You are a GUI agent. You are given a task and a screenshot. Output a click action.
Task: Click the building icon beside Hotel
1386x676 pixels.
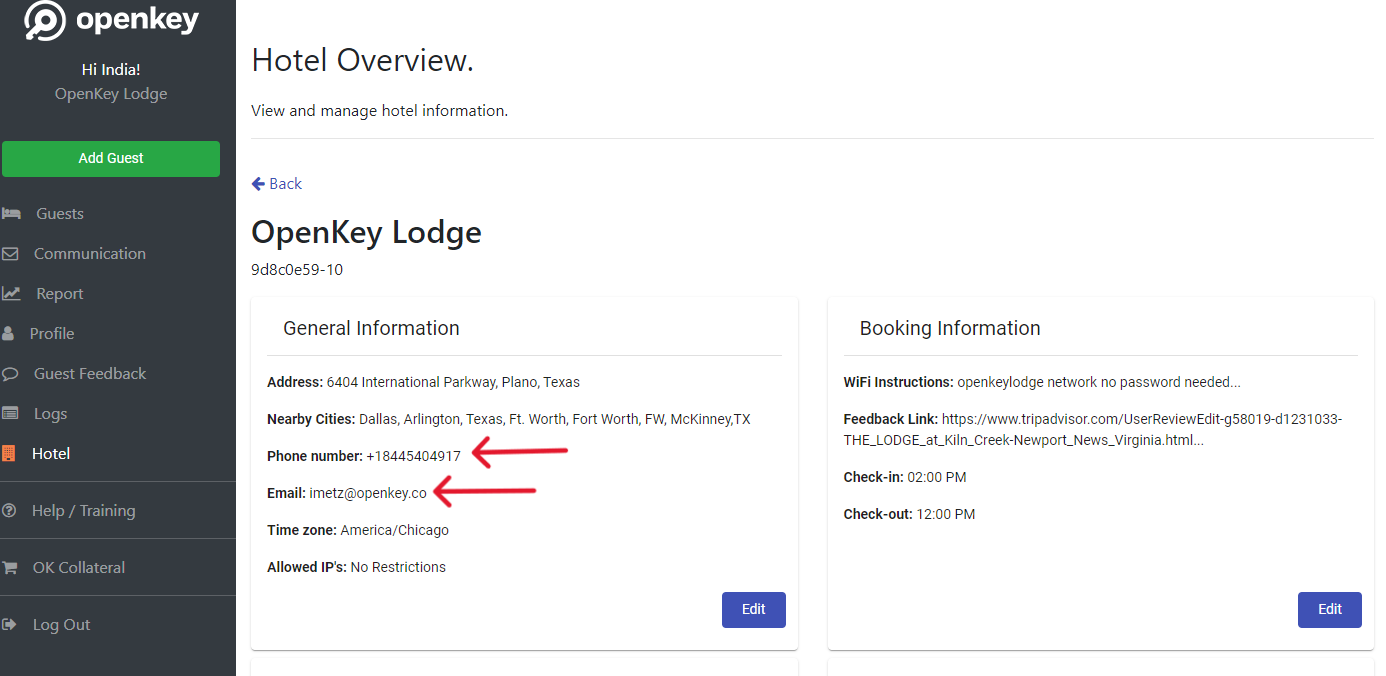click(9, 454)
